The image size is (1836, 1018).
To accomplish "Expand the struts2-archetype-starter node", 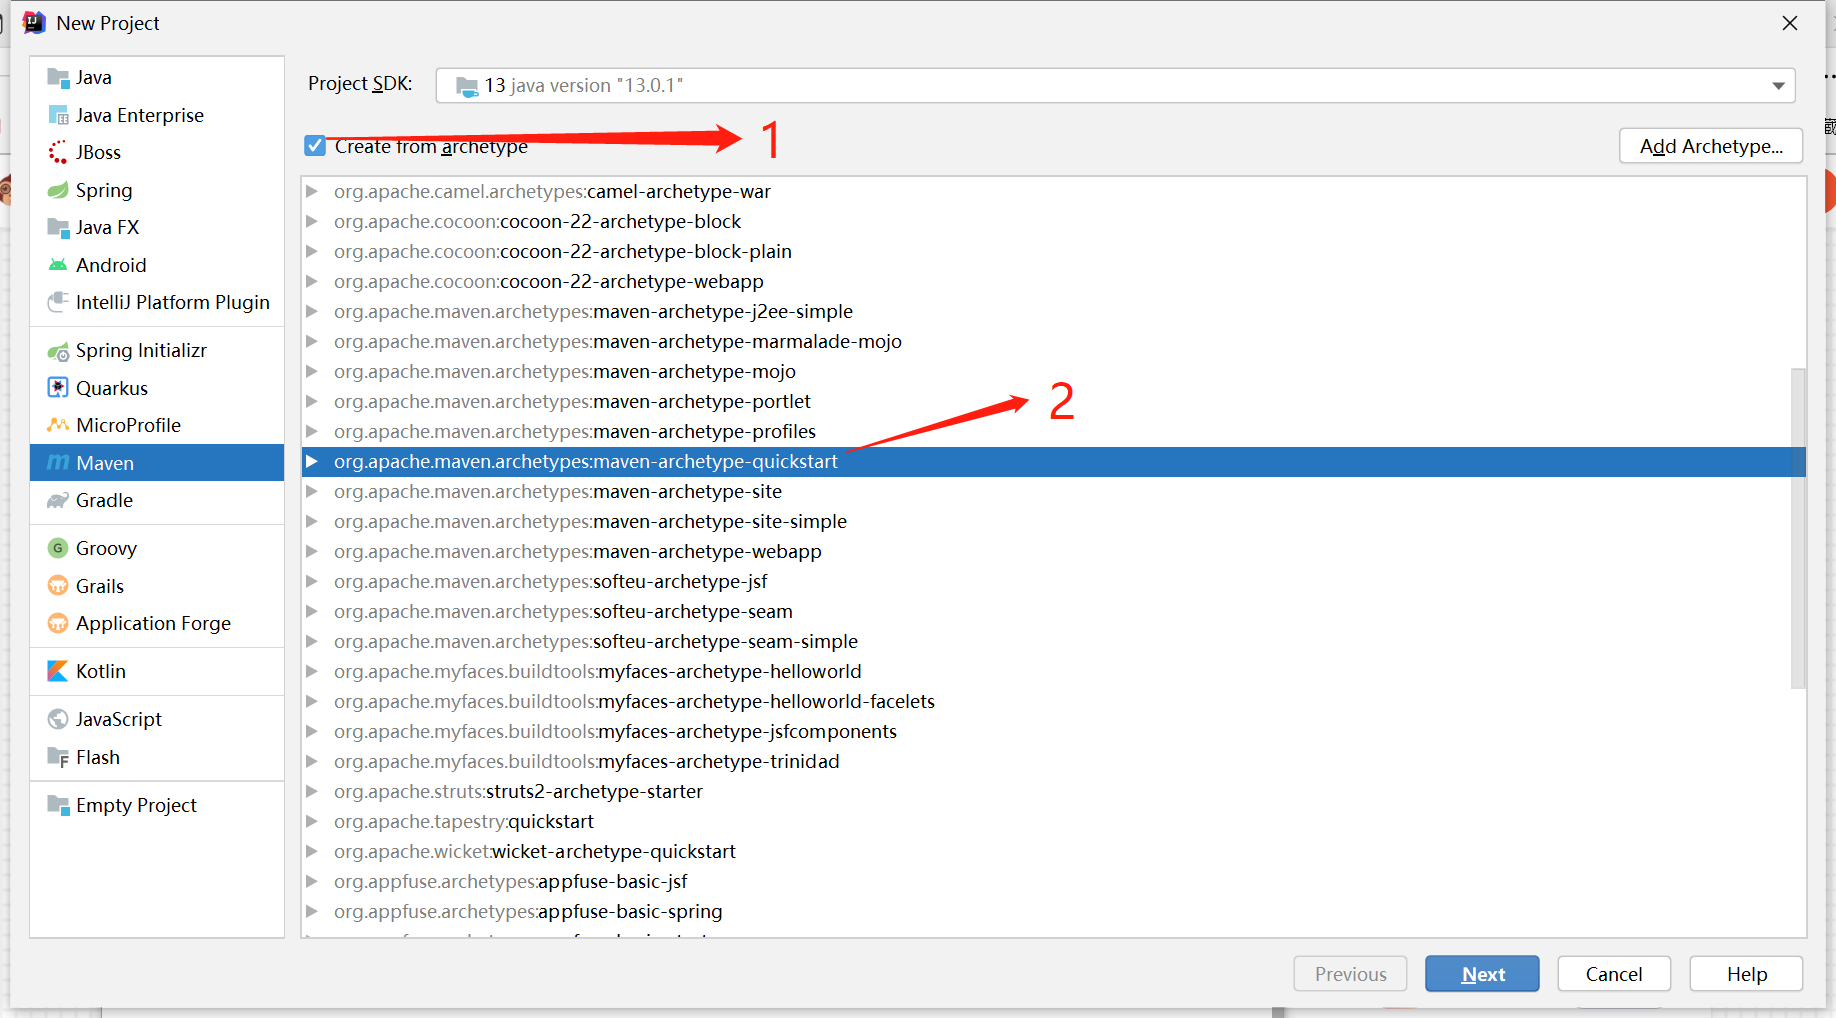I will [312, 791].
